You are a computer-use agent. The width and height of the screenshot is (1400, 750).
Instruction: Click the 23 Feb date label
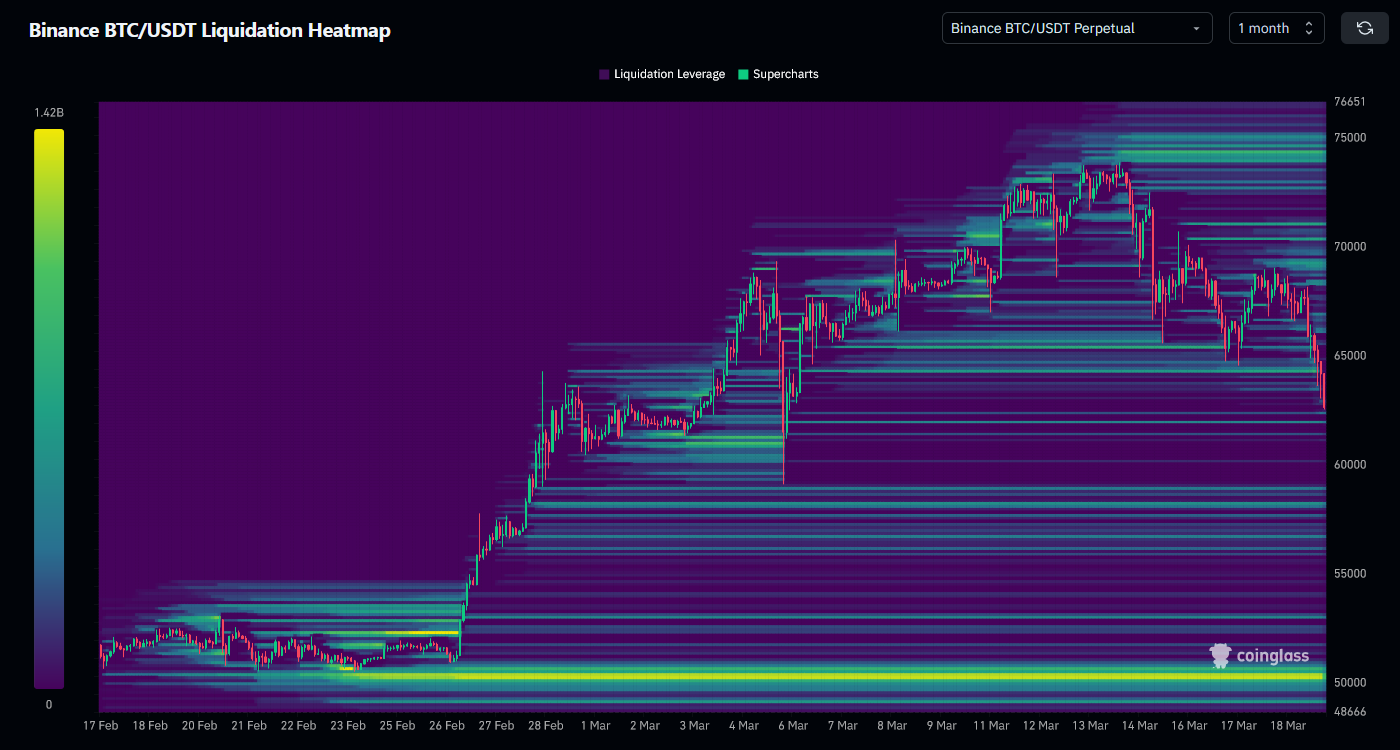[x=348, y=726]
